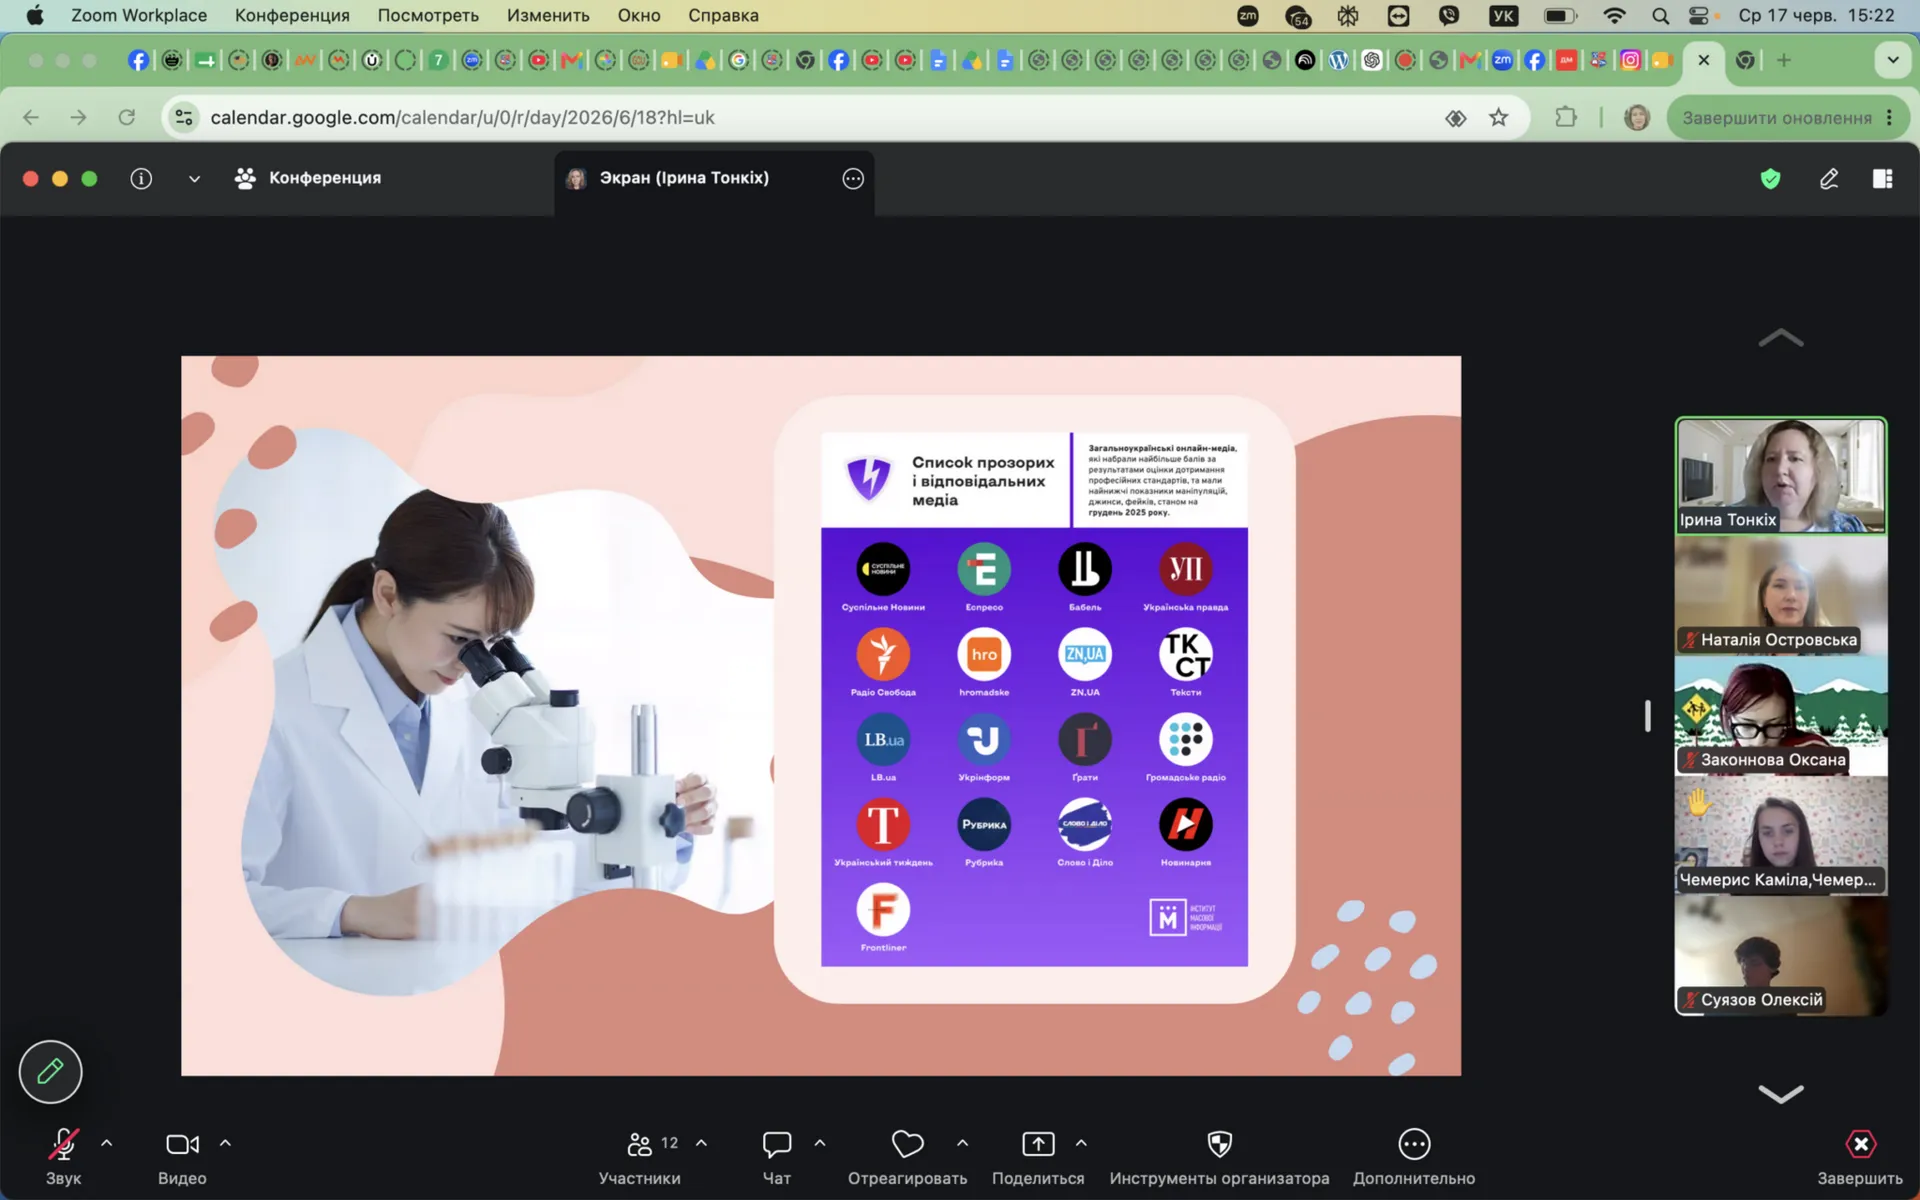Image resolution: width=1920 pixels, height=1200 pixels.
Task: Switch the УК keyboard input source
Action: click(1503, 15)
